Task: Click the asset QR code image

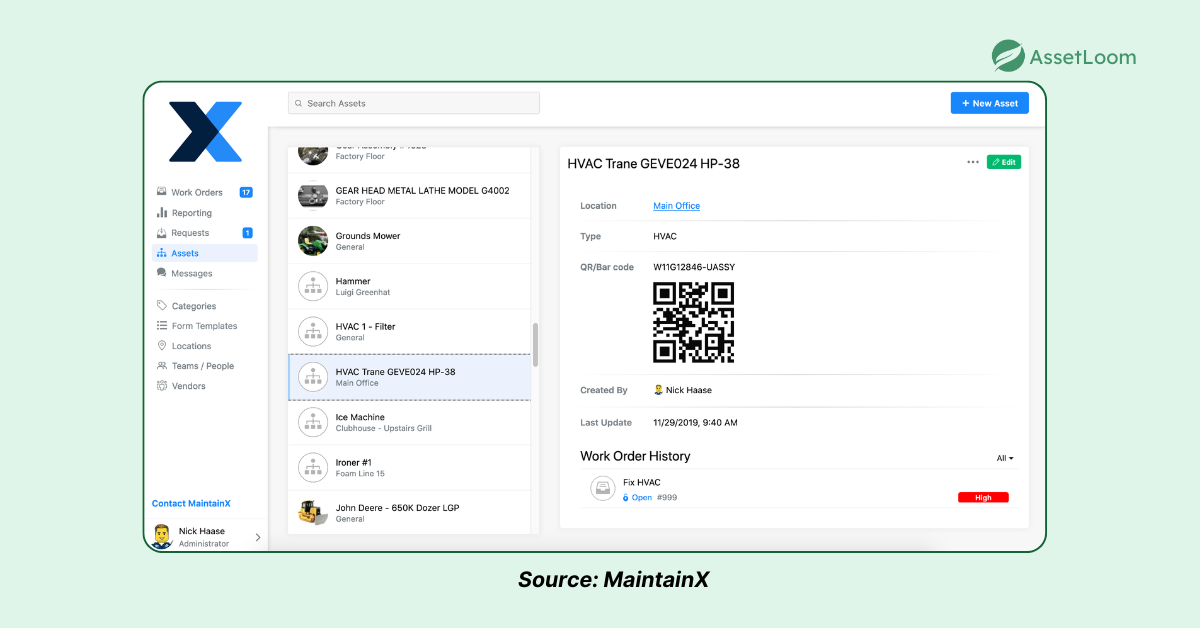Action: 694,322
